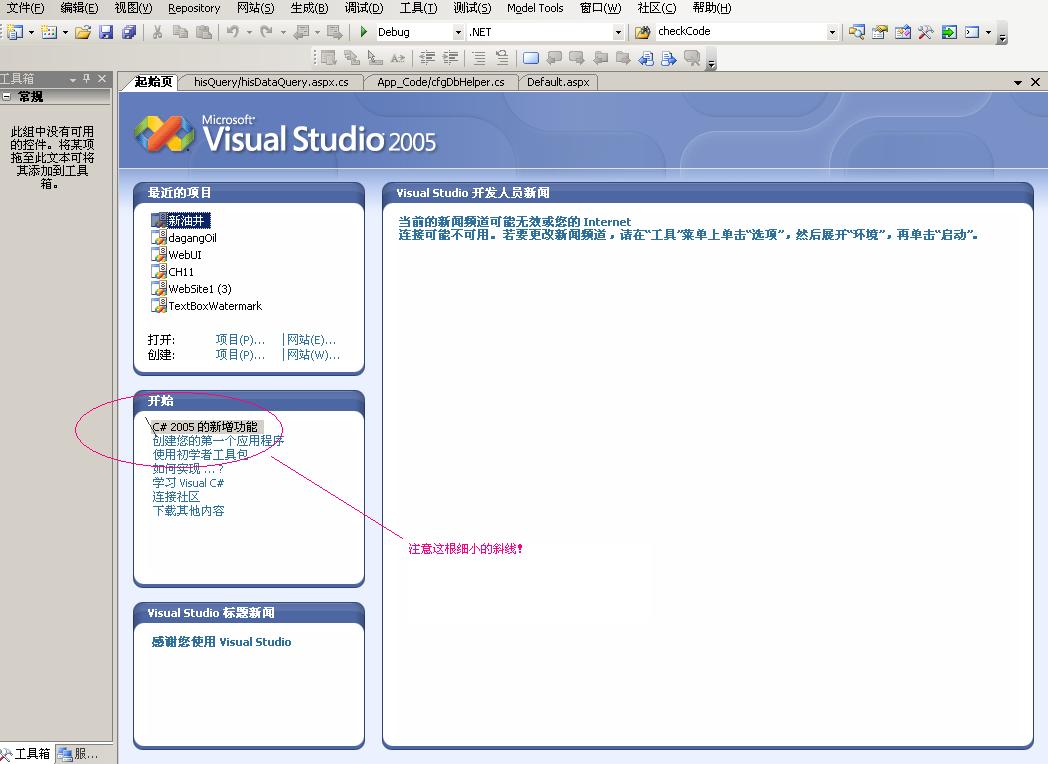Open recent project WebSite1 (3)
Viewport: 1048px width, 764px height.
pos(192,289)
